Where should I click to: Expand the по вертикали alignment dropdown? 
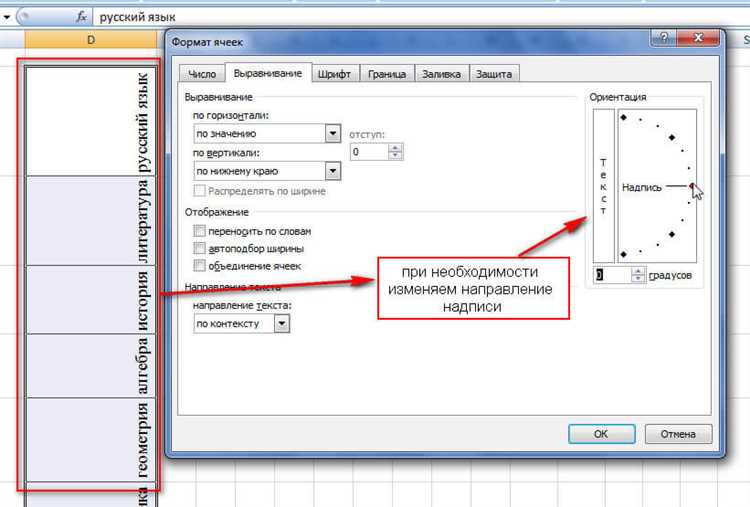[x=333, y=171]
